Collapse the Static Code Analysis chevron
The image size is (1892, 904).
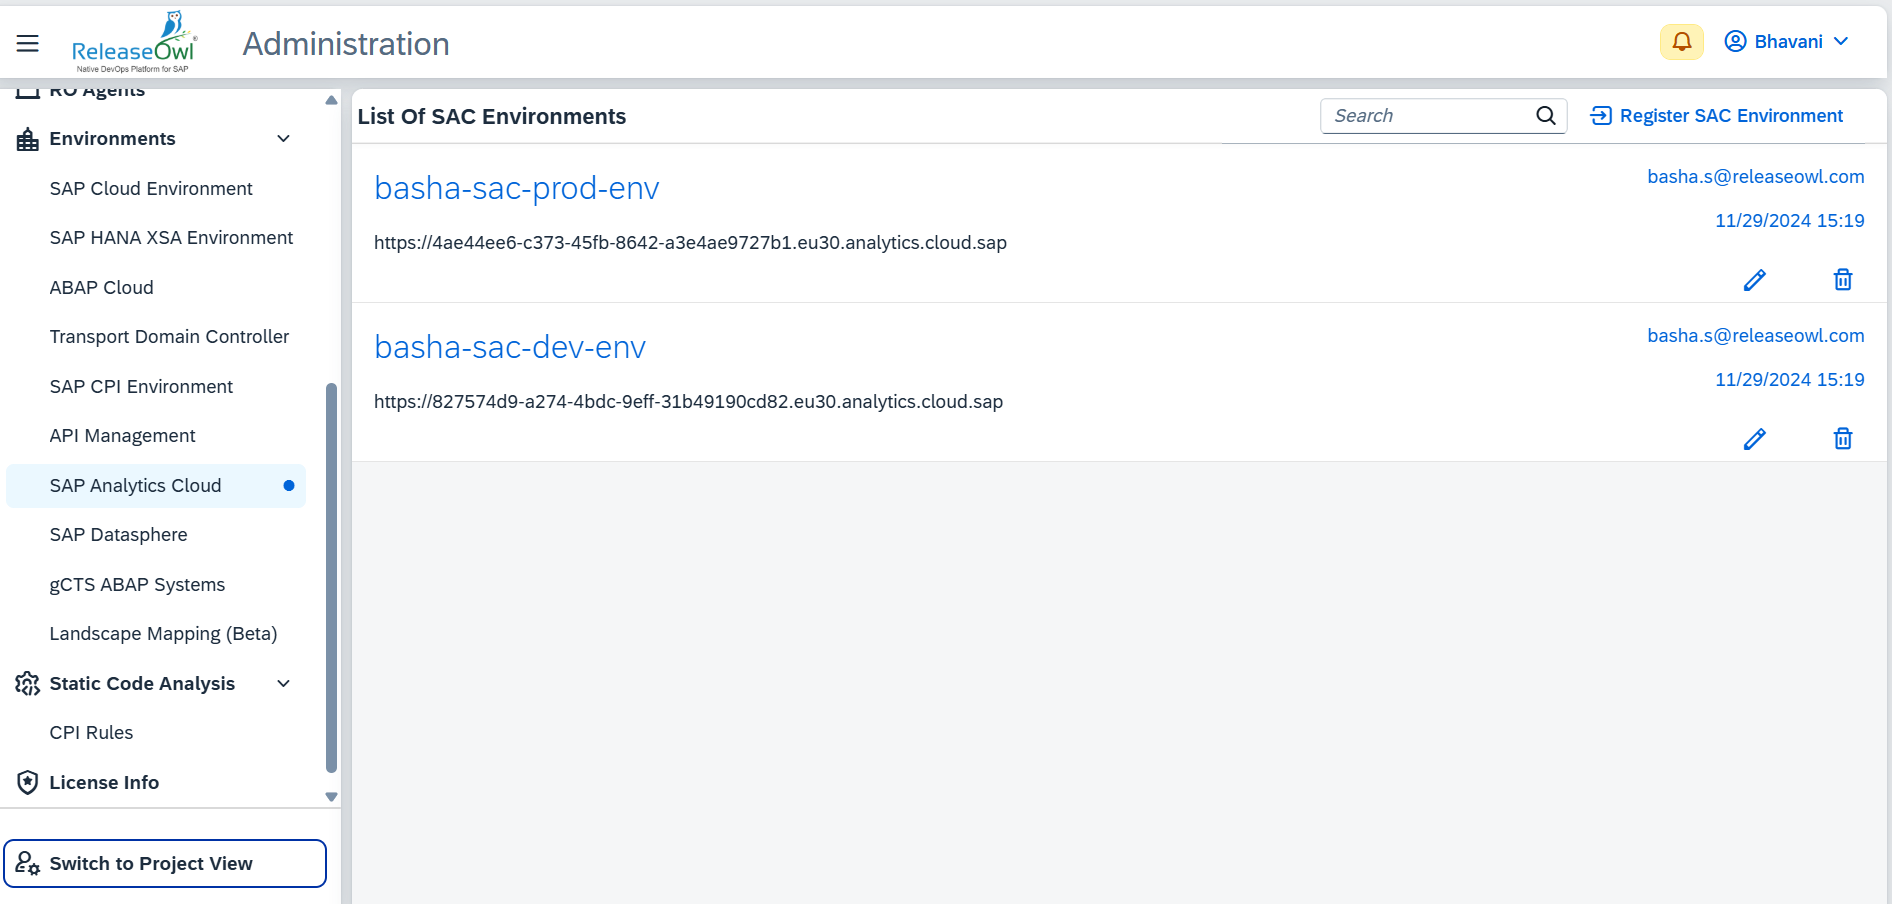[283, 684]
